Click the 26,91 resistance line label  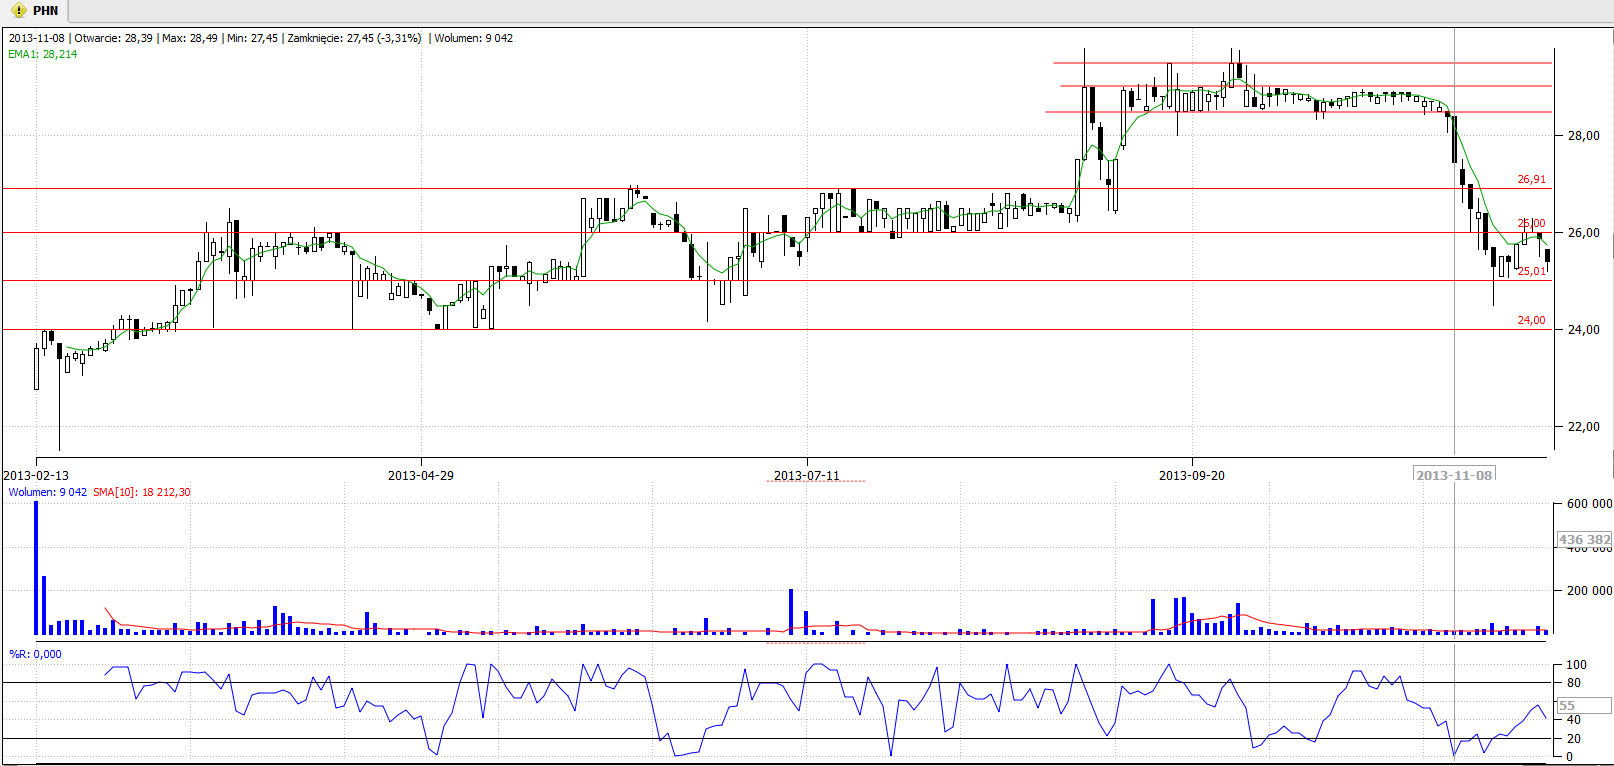tap(1531, 179)
